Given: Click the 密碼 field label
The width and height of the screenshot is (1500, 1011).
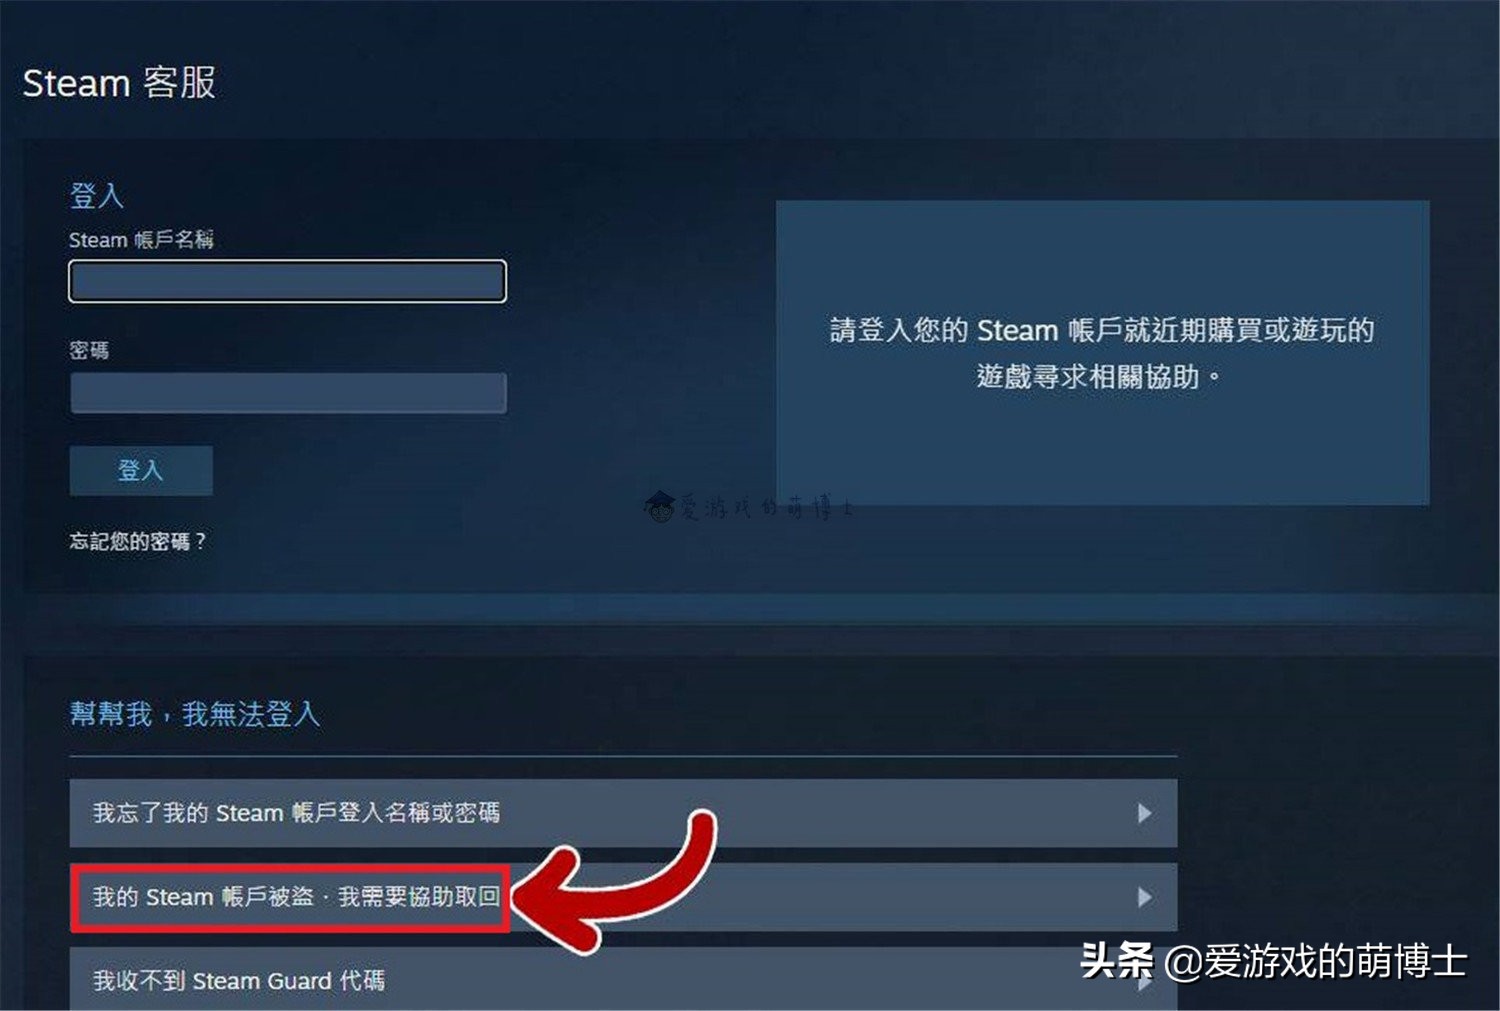Looking at the screenshot, I should (89, 350).
